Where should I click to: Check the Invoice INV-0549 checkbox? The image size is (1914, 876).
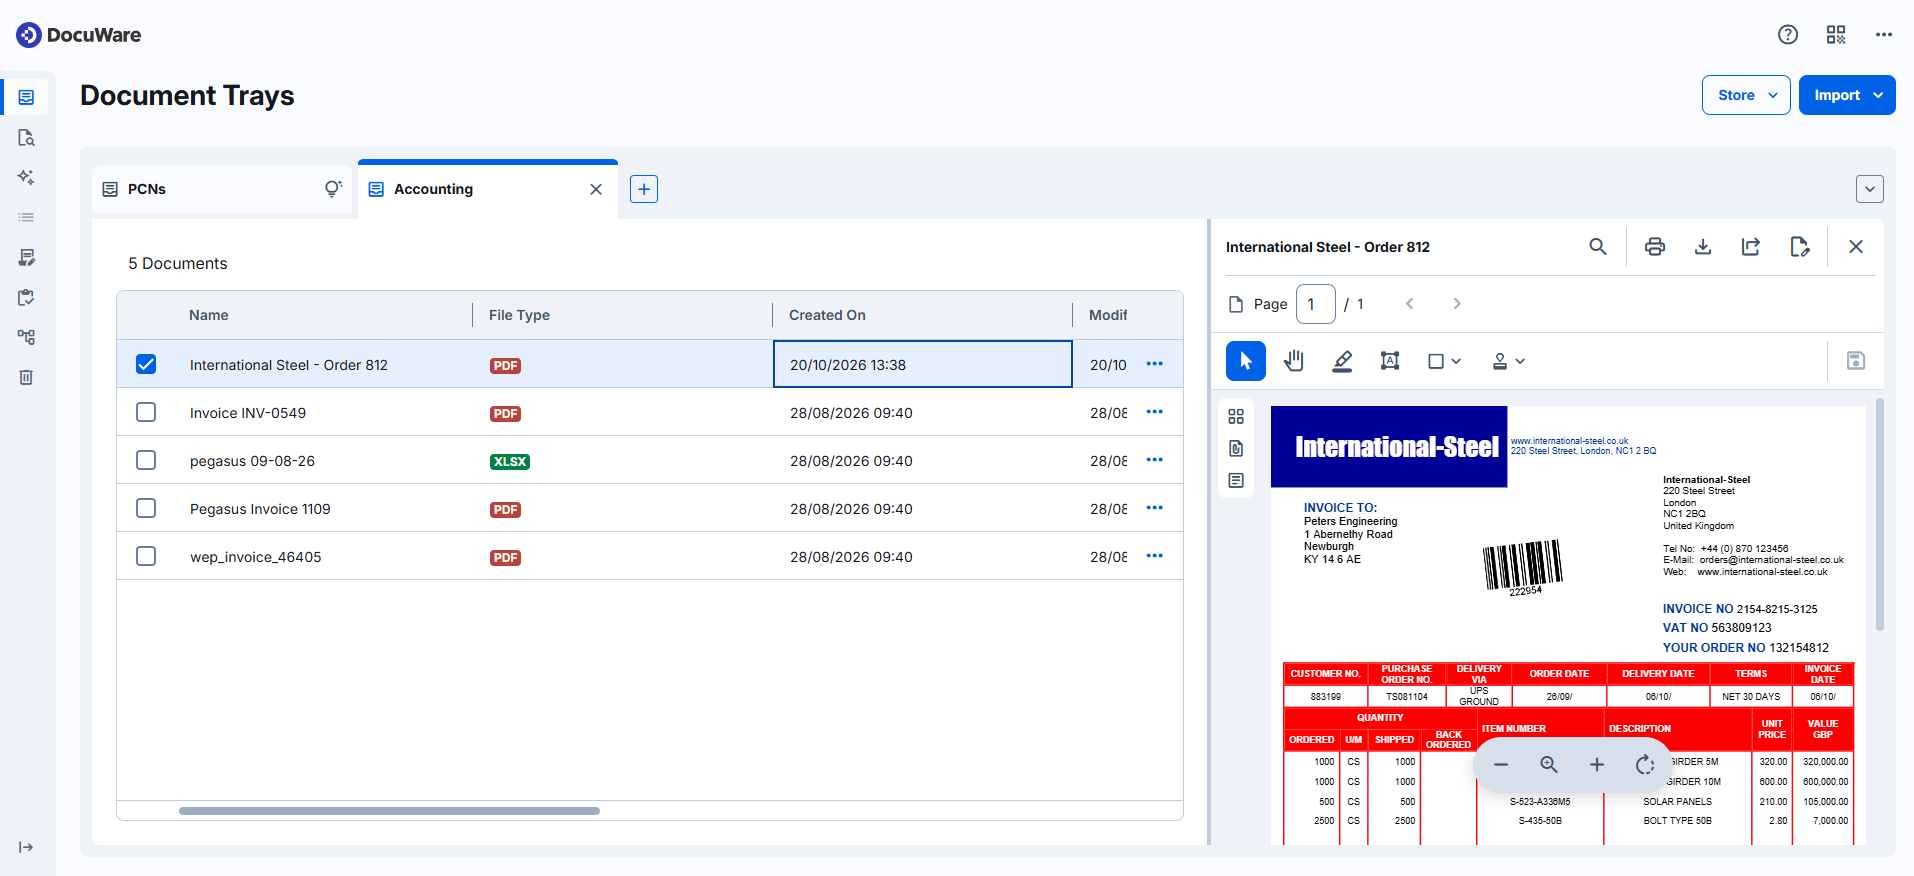click(x=146, y=412)
